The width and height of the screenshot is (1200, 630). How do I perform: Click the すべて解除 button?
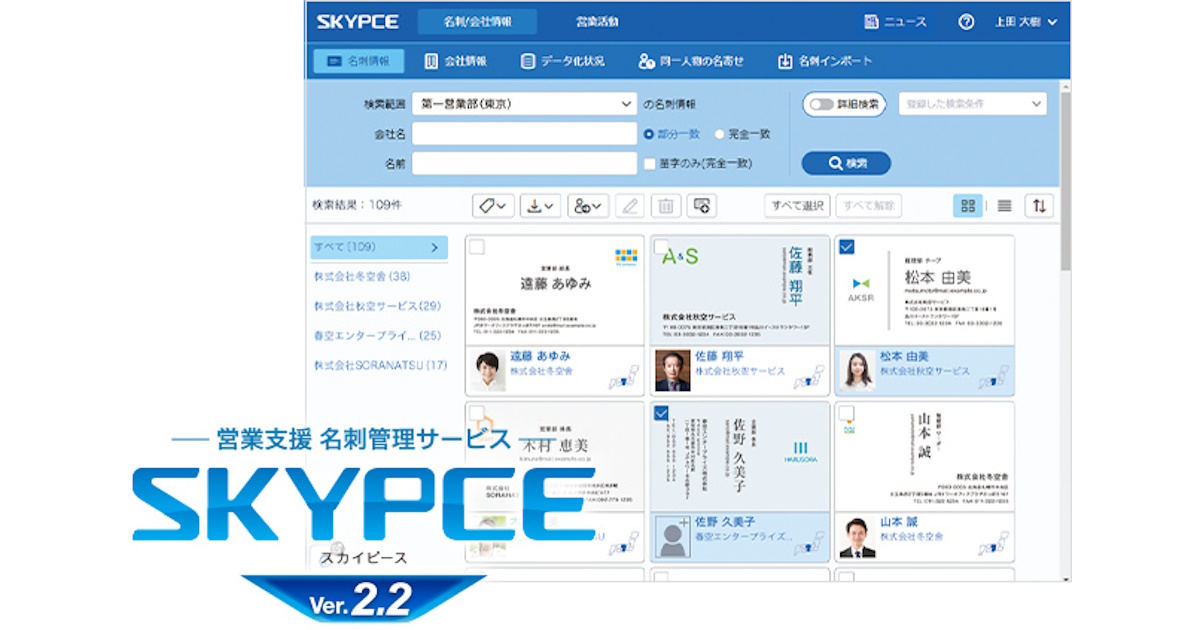[x=868, y=206]
